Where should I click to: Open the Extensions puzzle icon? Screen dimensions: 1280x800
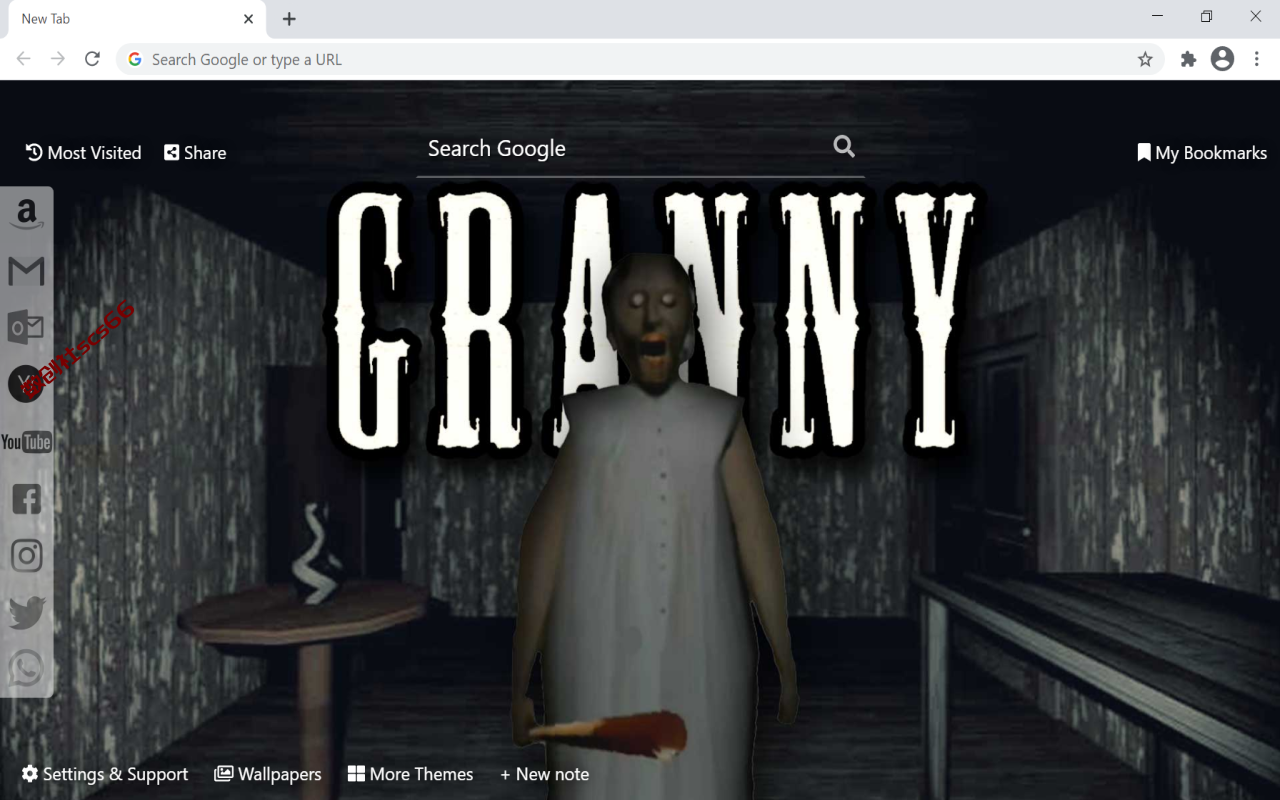(1188, 59)
